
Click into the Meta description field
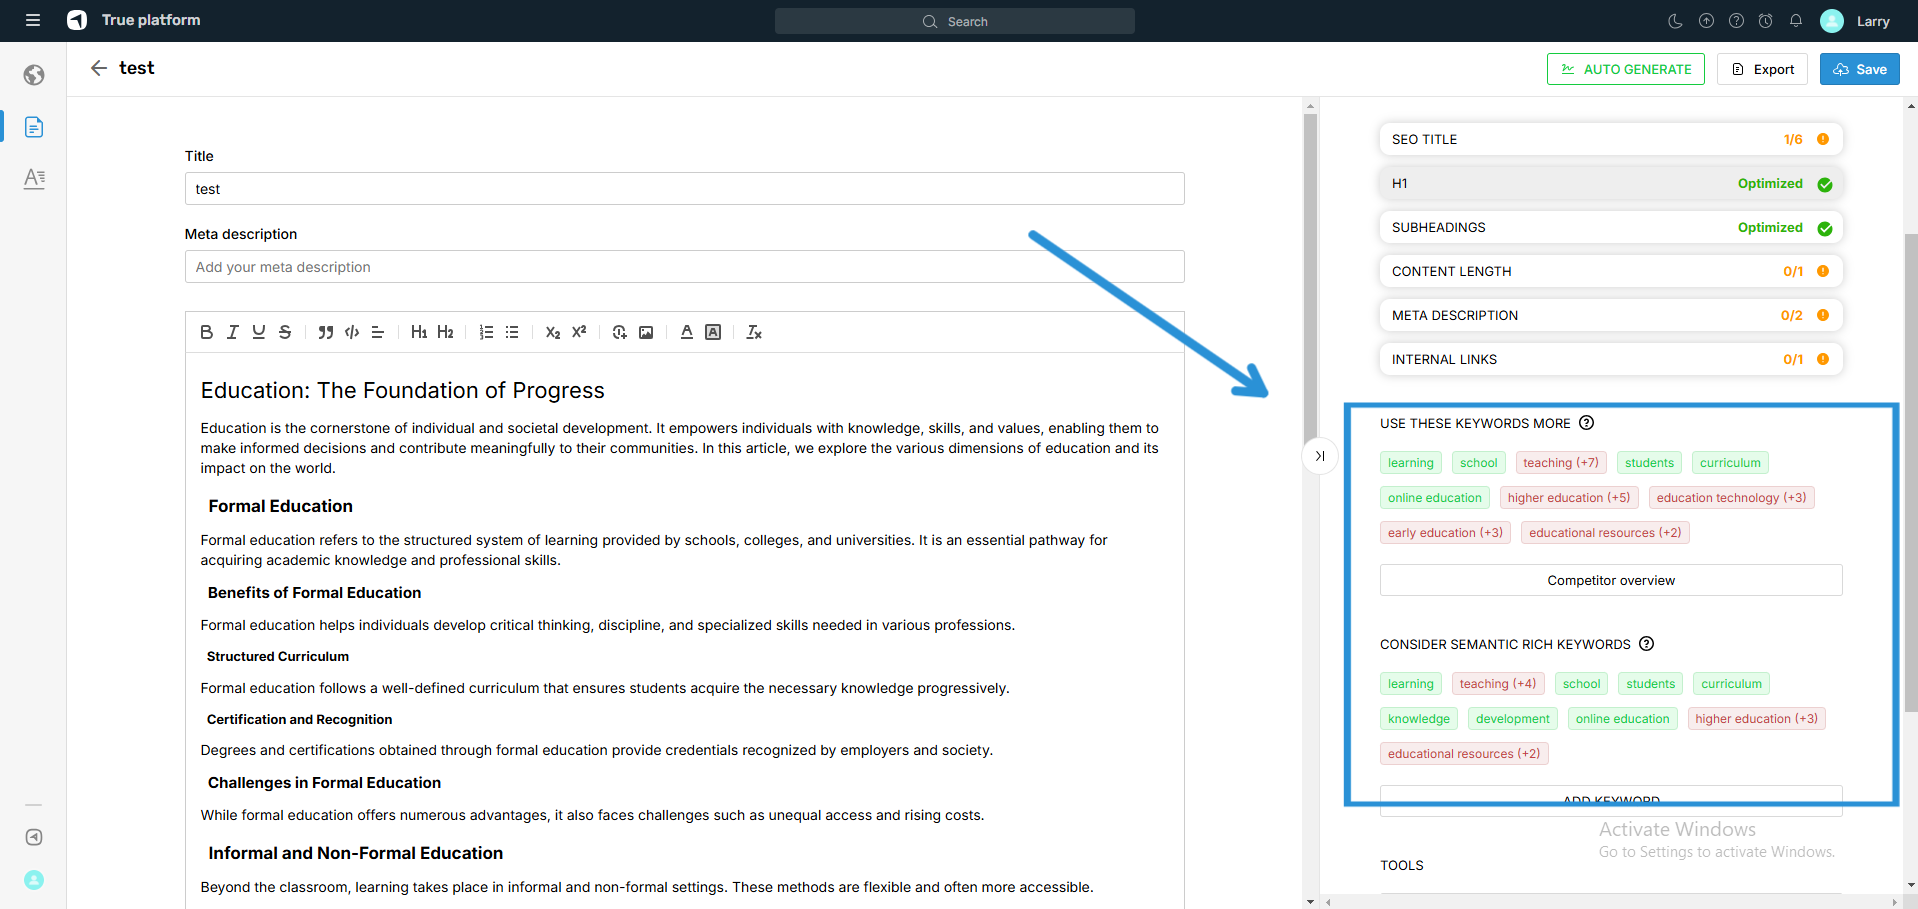pyautogui.click(x=684, y=267)
